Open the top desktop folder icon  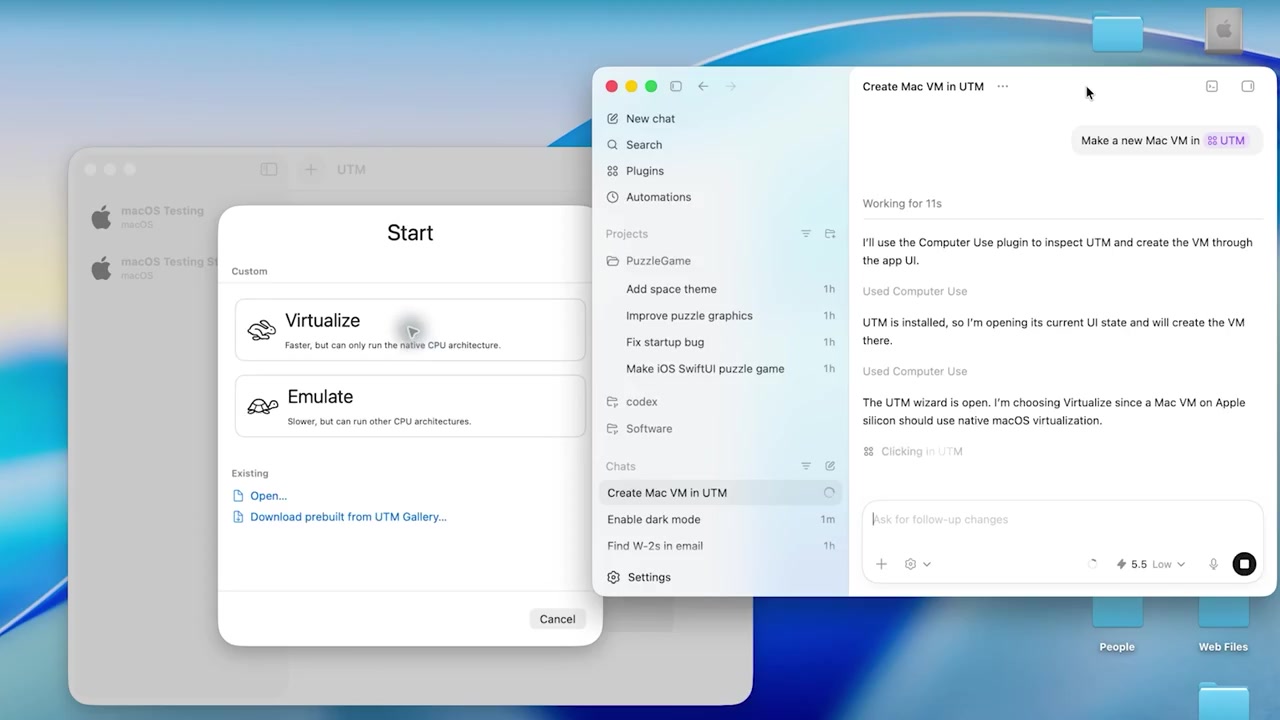pyautogui.click(x=1117, y=32)
